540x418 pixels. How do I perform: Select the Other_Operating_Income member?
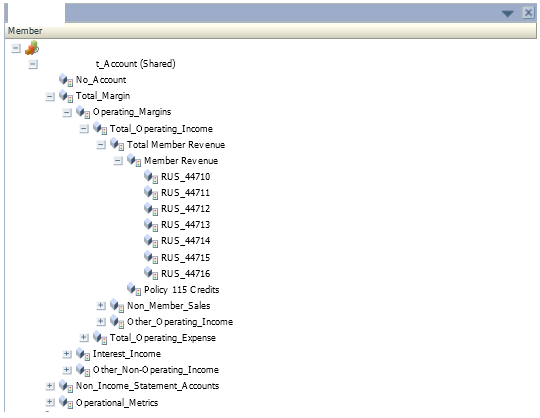(180, 322)
